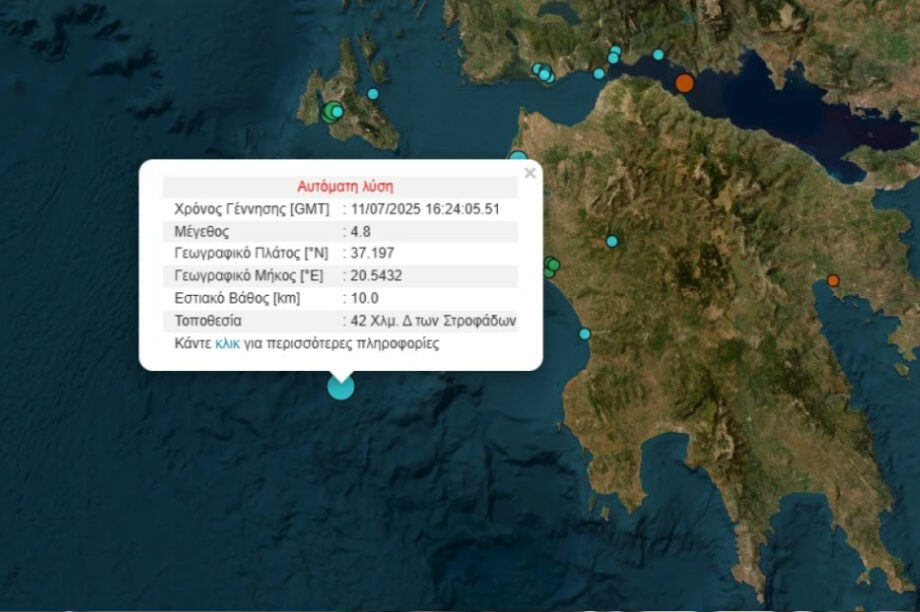Select the green marker cluster on Kefalonia
The height and width of the screenshot is (612, 920).
pyautogui.click(x=332, y=111)
